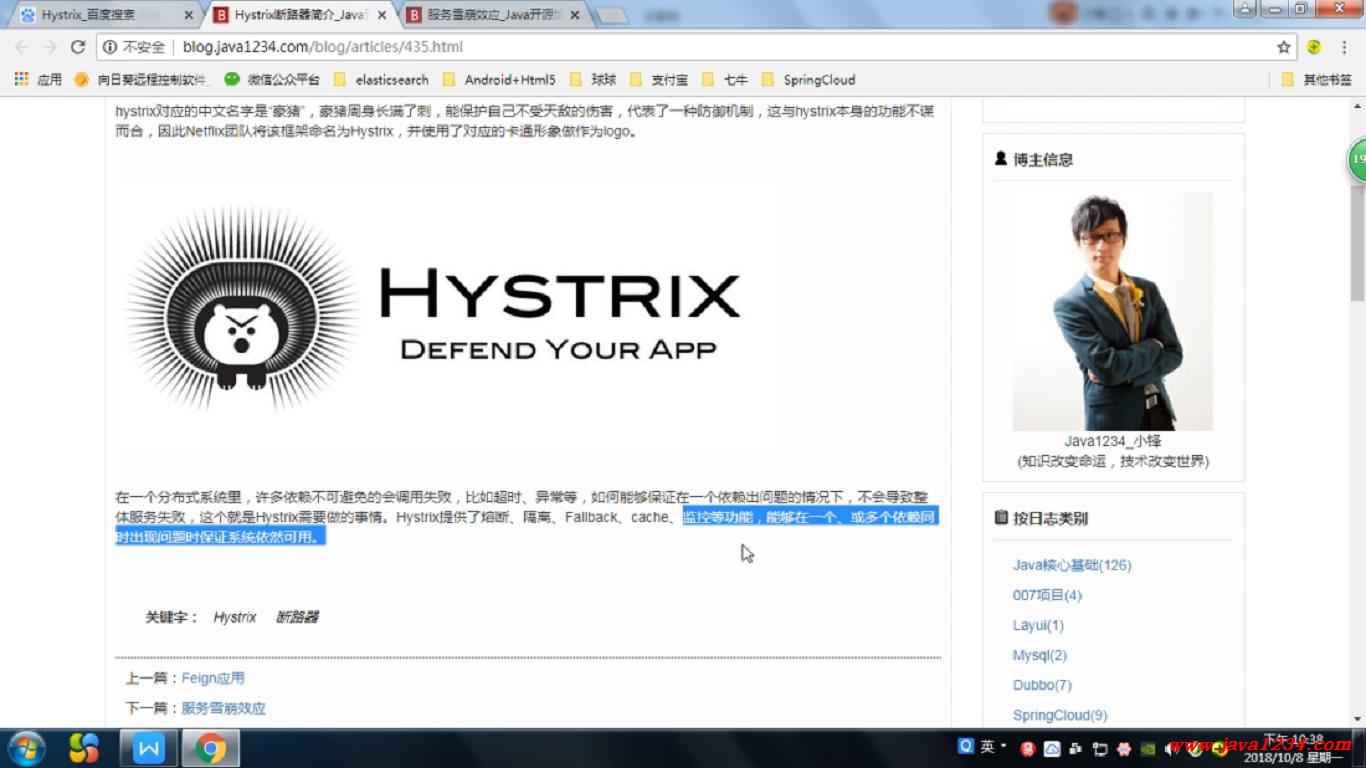Open the next article link 服务雪崩效应
The width and height of the screenshot is (1366, 768).
click(x=224, y=708)
